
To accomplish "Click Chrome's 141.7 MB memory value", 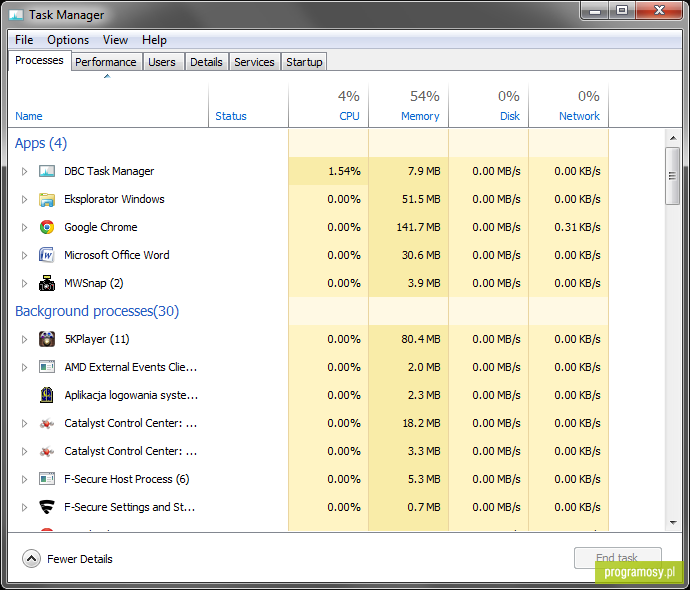I will (418, 227).
